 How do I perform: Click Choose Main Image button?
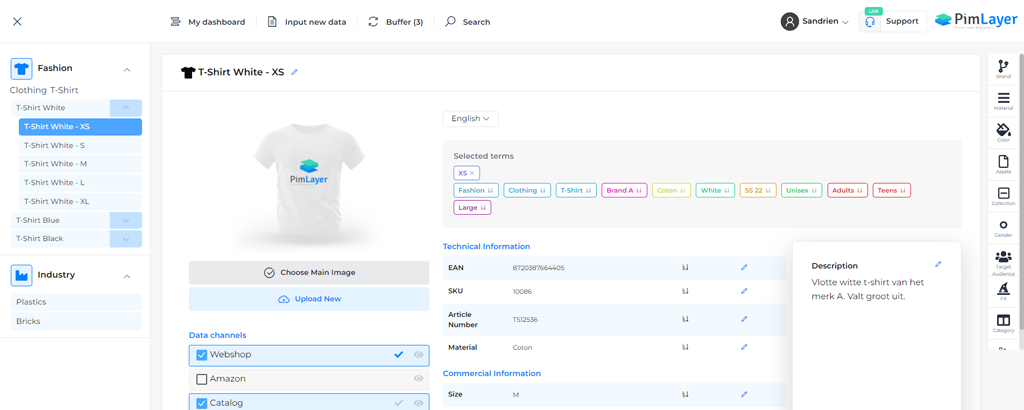coord(309,272)
